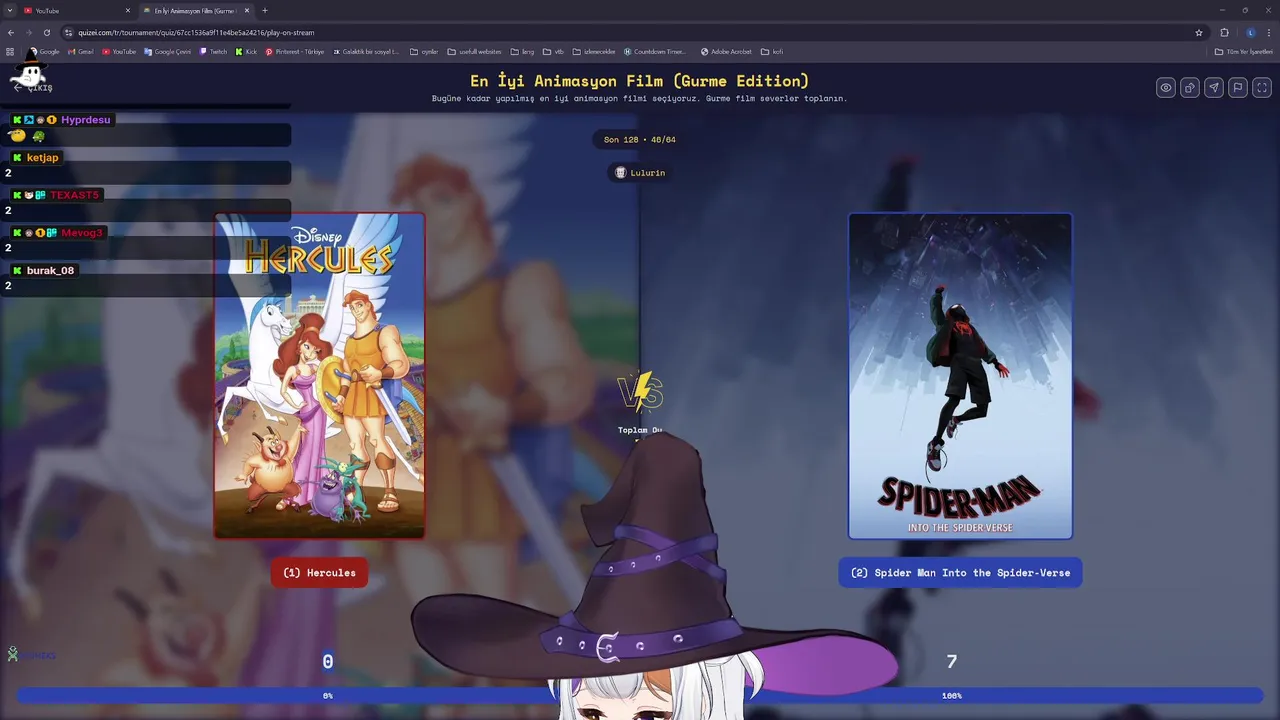Open the browser extensions puzzle icon

1224,32
